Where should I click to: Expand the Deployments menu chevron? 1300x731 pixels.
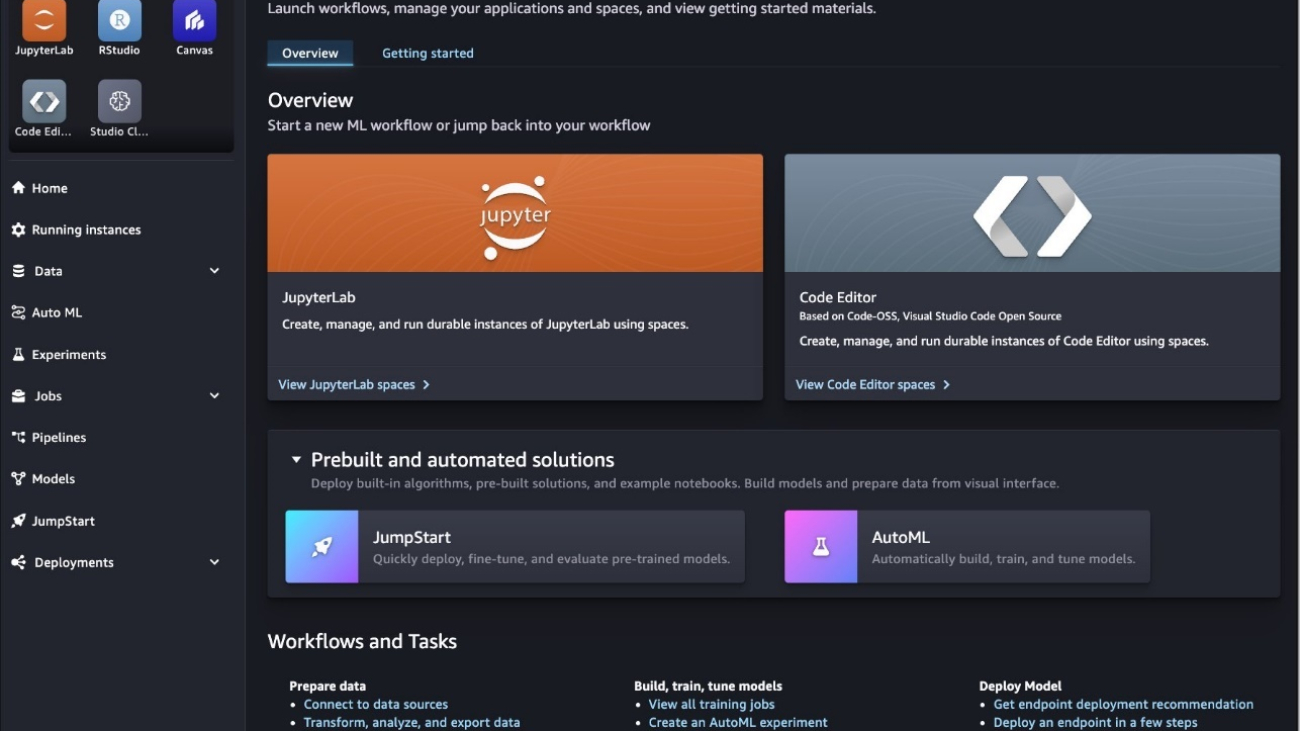(x=214, y=563)
